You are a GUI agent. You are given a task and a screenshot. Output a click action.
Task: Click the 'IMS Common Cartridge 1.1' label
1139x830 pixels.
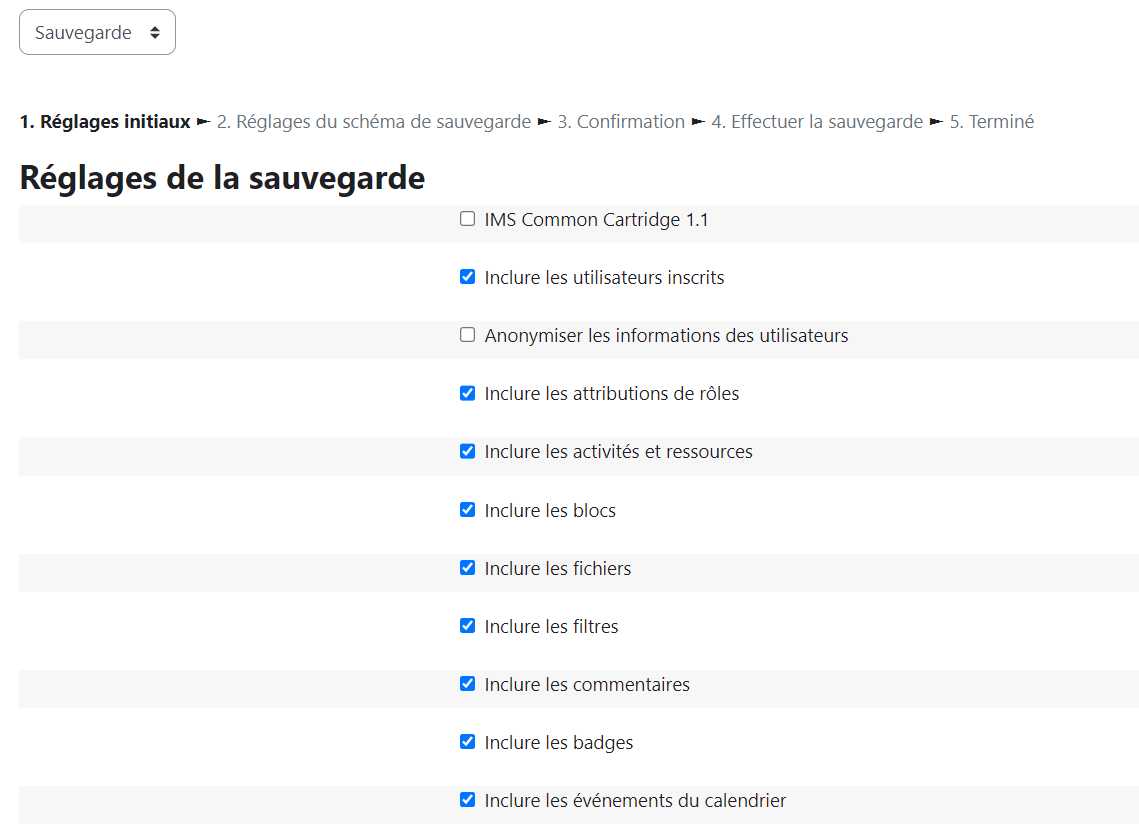[596, 219]
